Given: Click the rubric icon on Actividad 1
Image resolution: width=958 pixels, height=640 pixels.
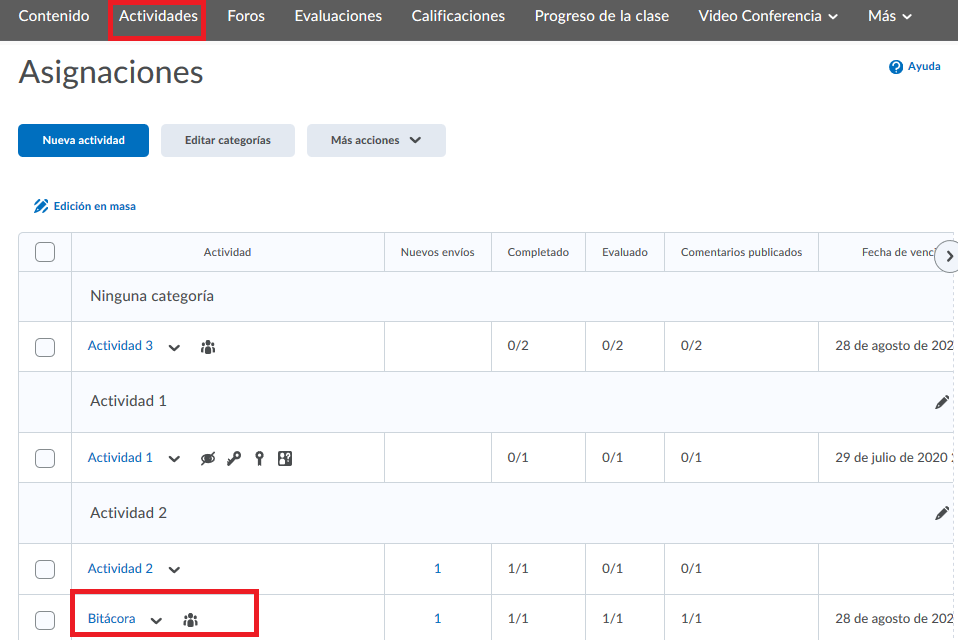Looking at the screenshot, I should click(285, 459).
